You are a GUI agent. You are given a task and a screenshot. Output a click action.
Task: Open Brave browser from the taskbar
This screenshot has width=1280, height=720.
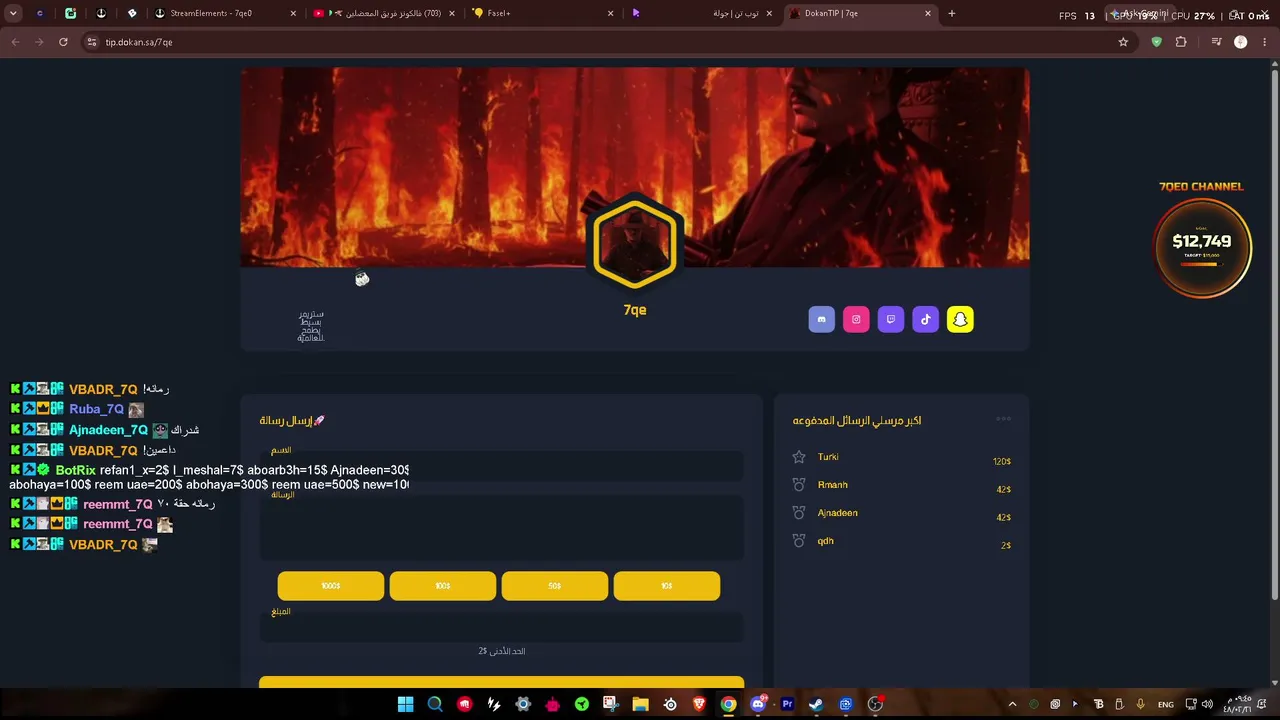[699, 704]
